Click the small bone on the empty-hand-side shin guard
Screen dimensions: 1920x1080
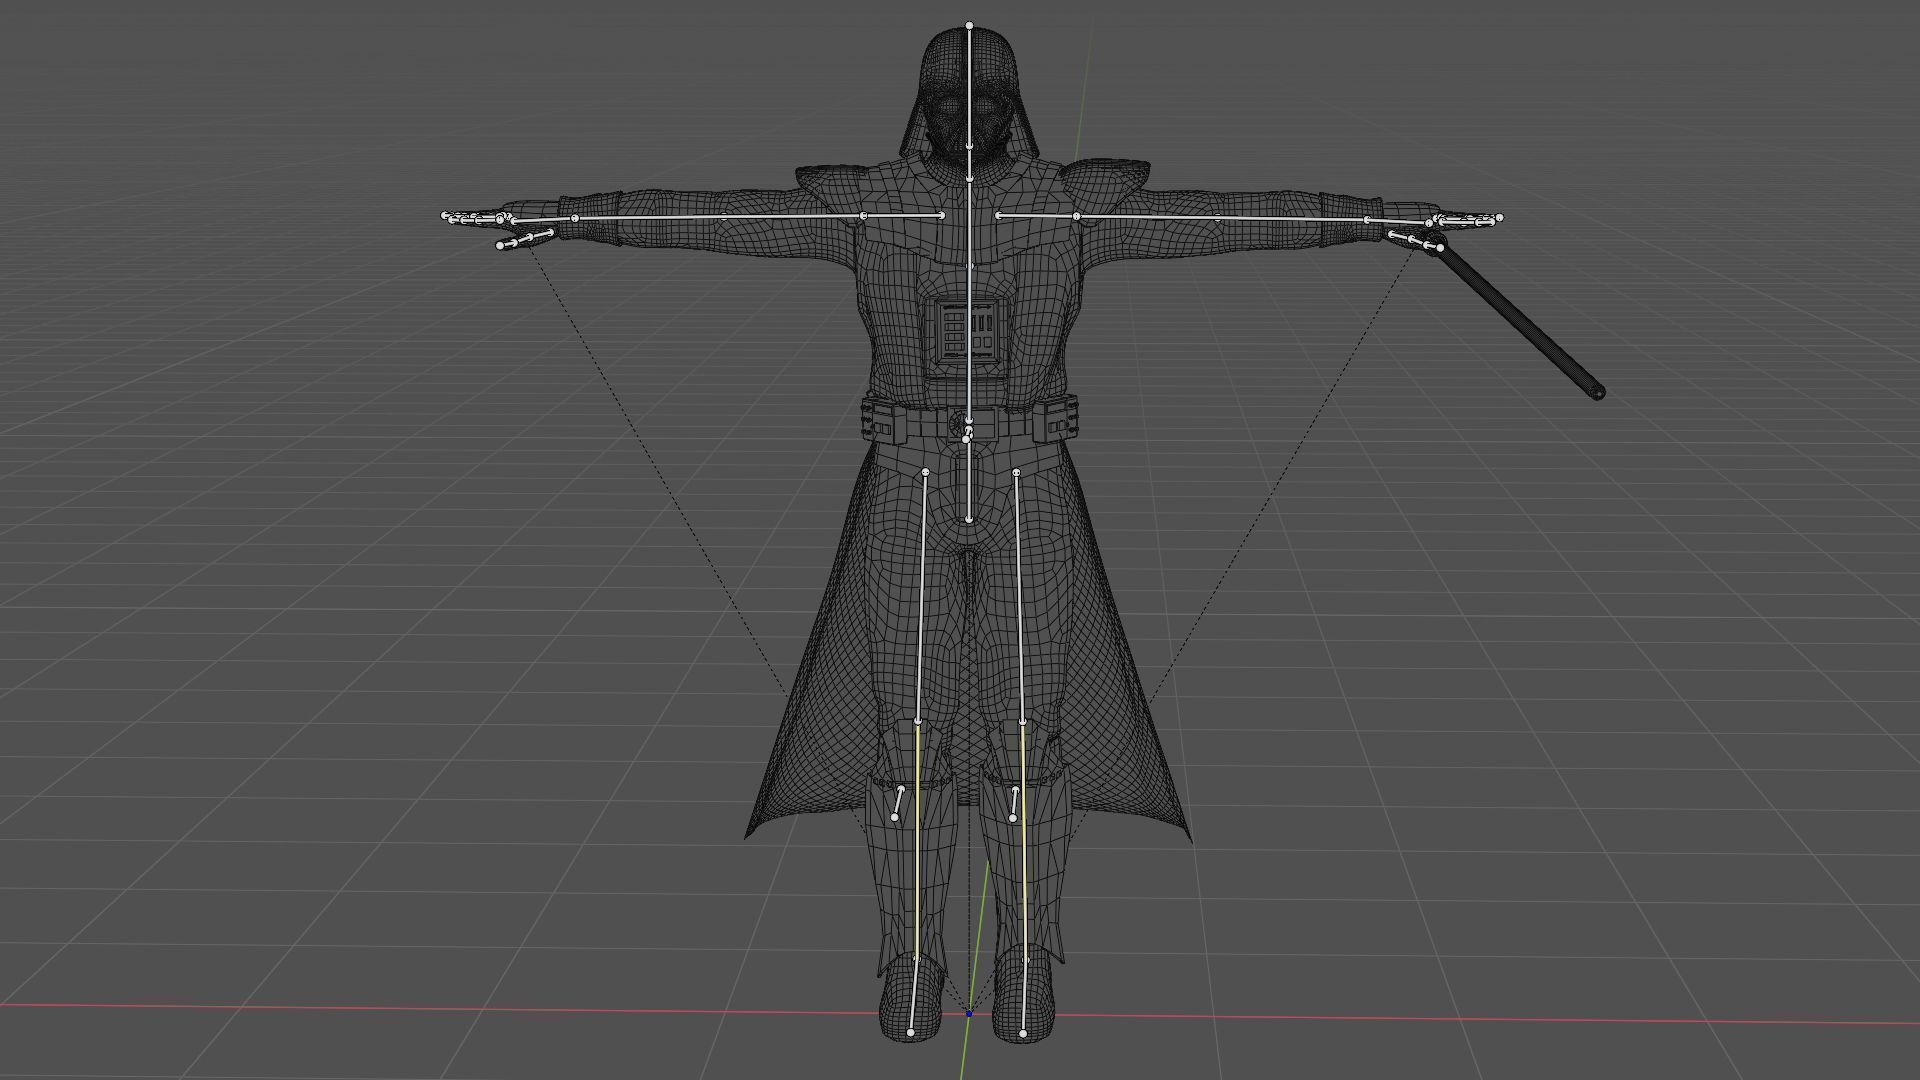(x=898, y=803)
